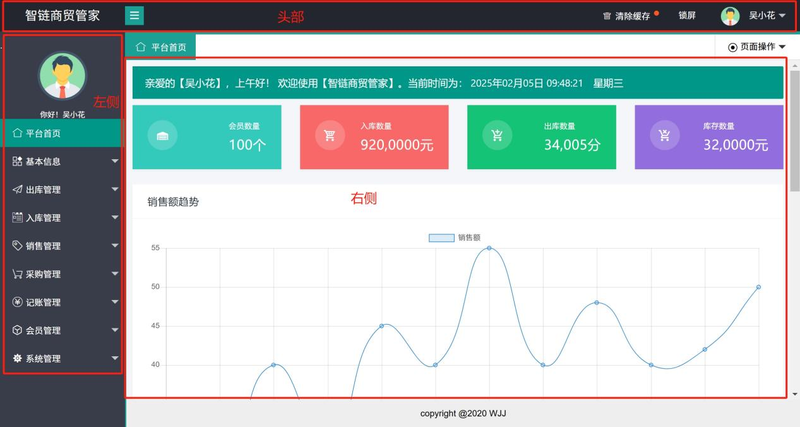Image resolution: width=800 pixels, height=427 pixels.
Task: Click the 吴小花 username in header
Action: [x=762, y=16]
